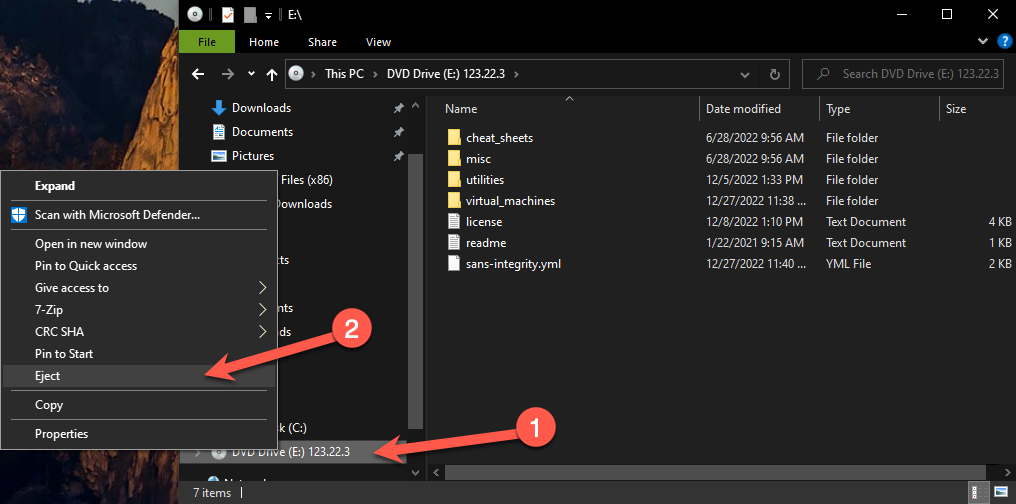1016x504 pixels.
Task: Refresh the DVD Drive folder view
Action: point(773,75)
